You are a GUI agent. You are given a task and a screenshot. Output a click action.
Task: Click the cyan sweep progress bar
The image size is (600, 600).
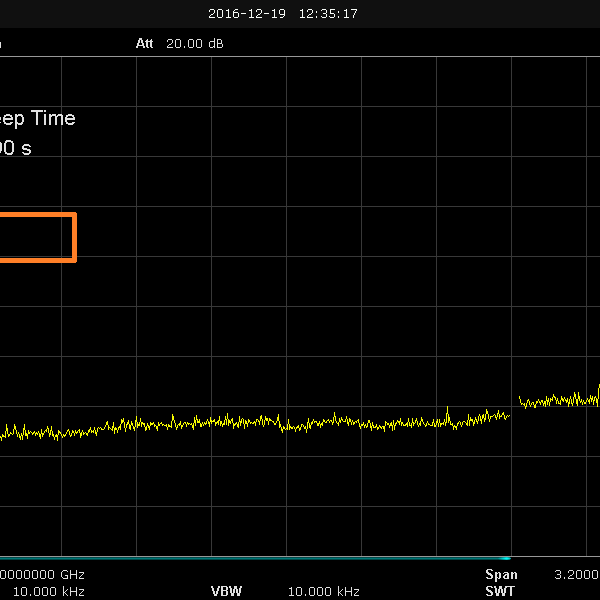click(x=250, y=558)
